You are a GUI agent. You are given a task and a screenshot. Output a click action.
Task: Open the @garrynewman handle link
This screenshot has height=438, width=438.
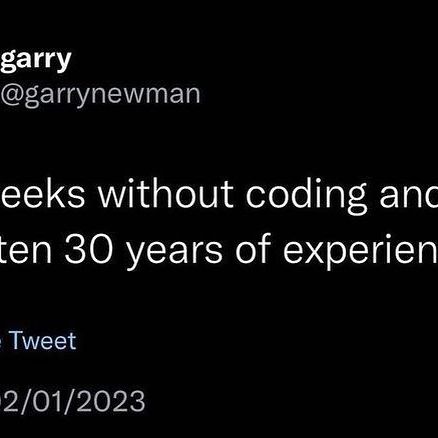tap(100, 95)
